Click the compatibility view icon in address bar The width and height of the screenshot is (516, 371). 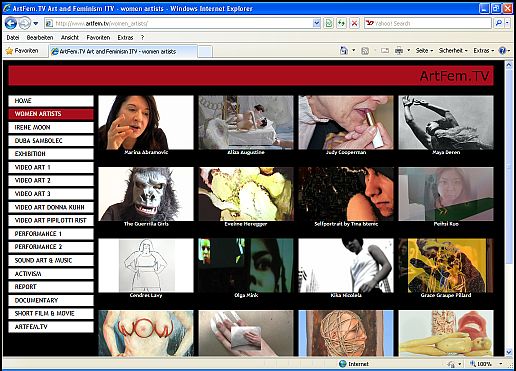coord(329,23)
